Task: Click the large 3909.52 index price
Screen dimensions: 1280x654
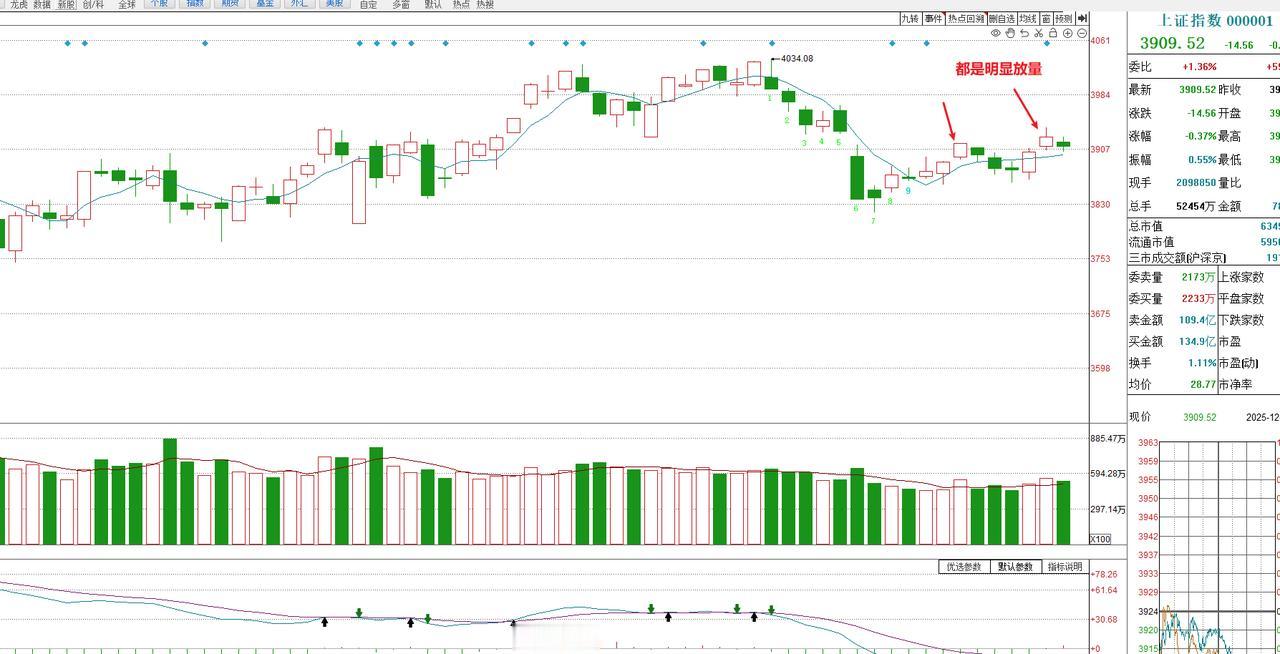Action: coord(1172,43)
